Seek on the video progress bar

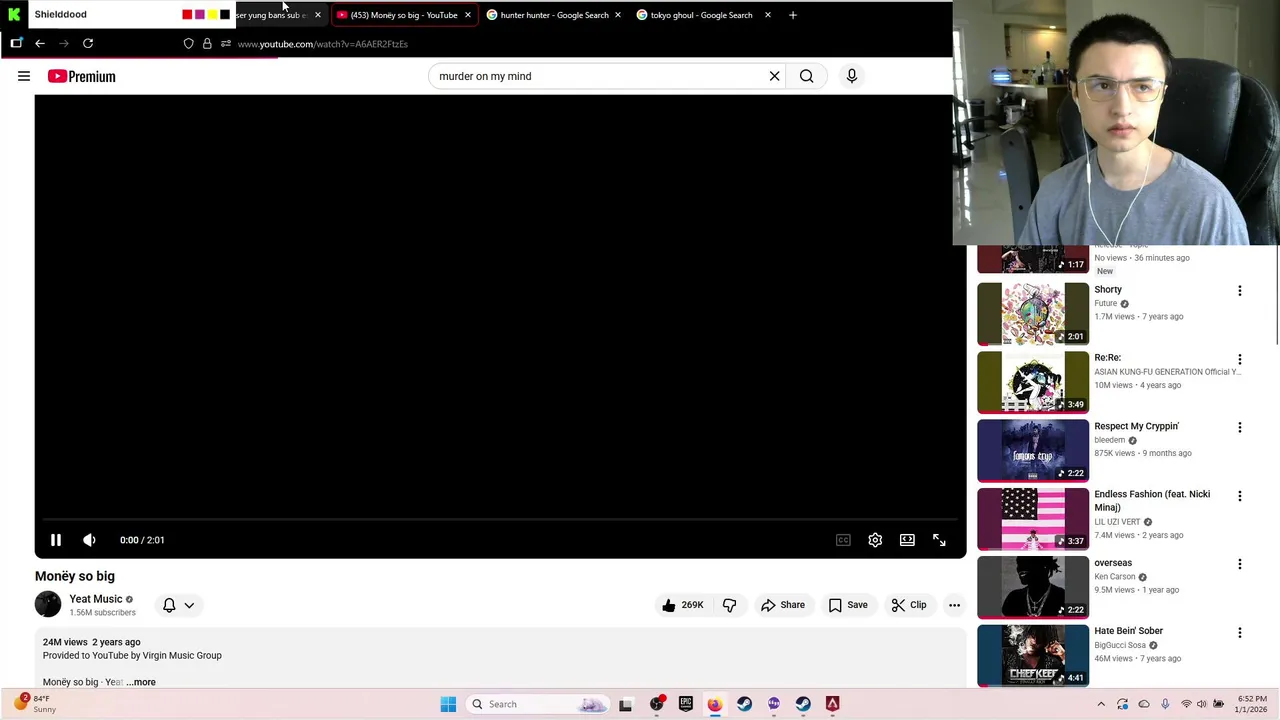500,520
